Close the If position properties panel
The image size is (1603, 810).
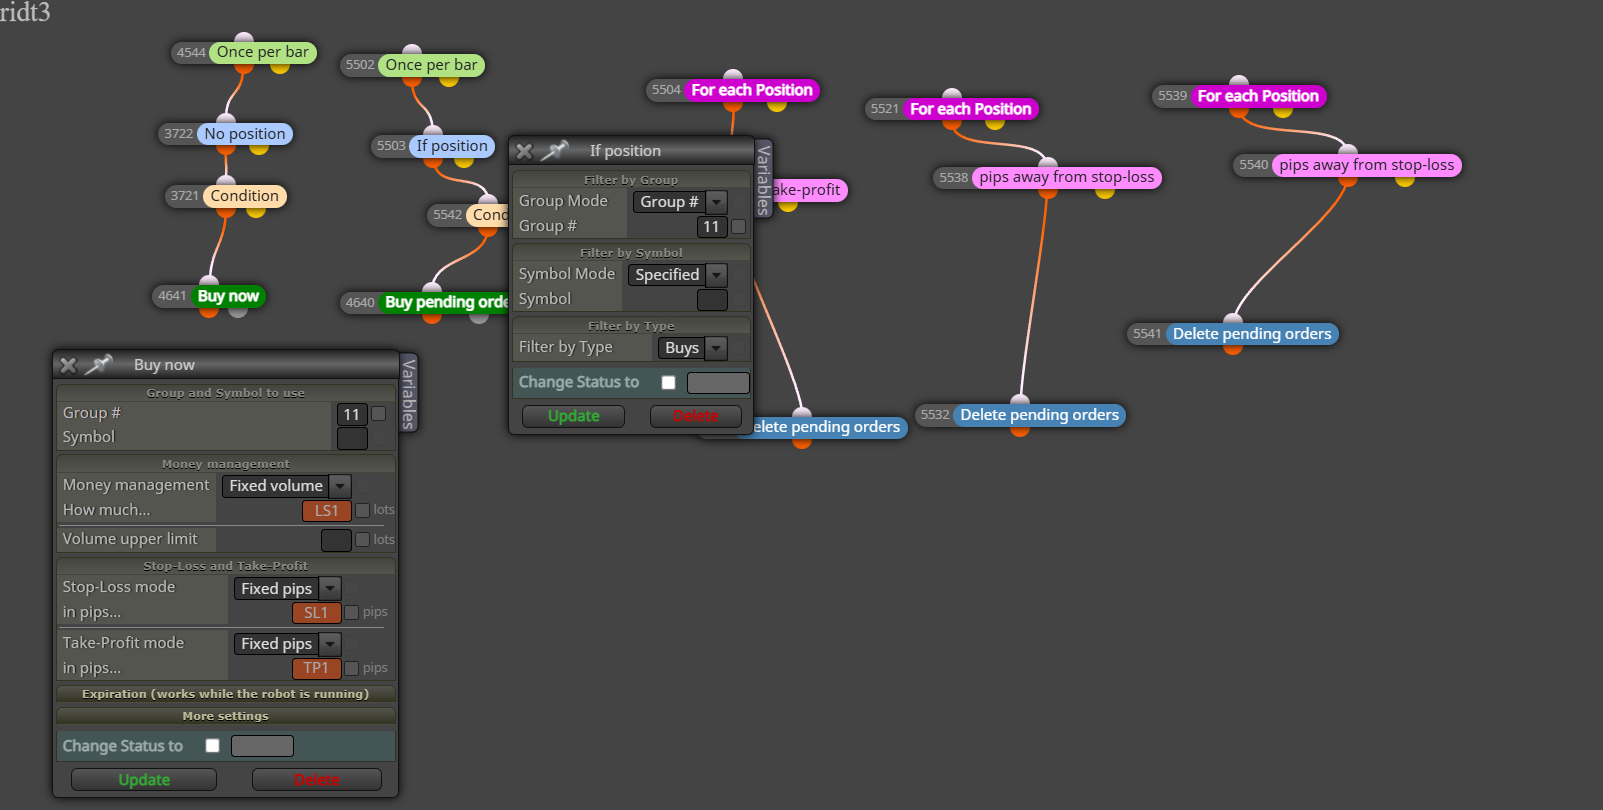pyautogui.click(x=524, y=151)
